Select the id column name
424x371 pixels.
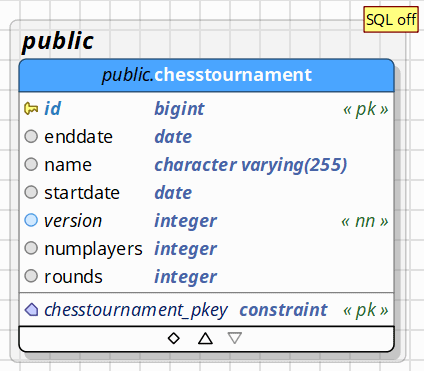point(53,109)
